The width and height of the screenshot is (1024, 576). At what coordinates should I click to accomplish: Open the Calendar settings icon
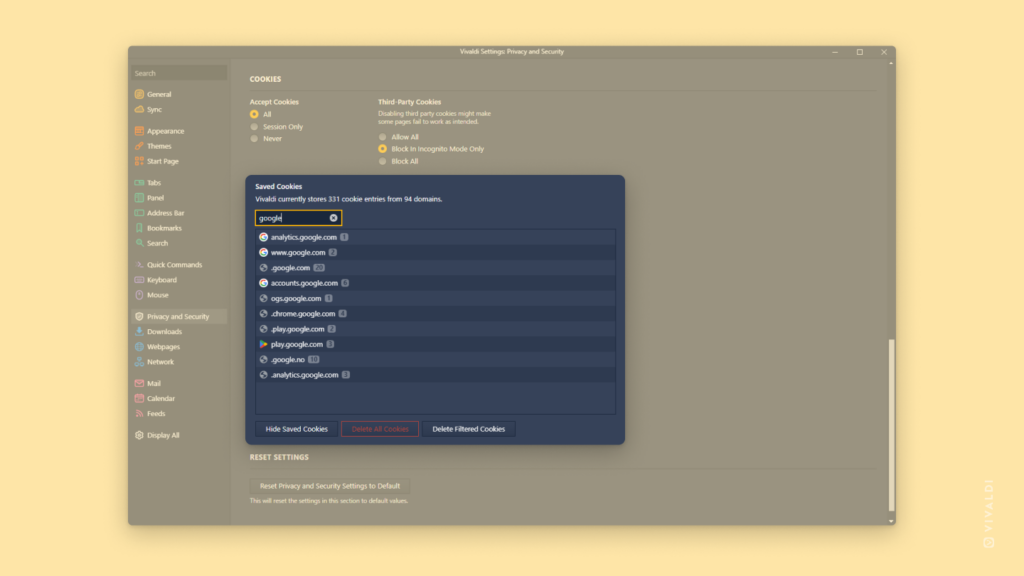139,398
